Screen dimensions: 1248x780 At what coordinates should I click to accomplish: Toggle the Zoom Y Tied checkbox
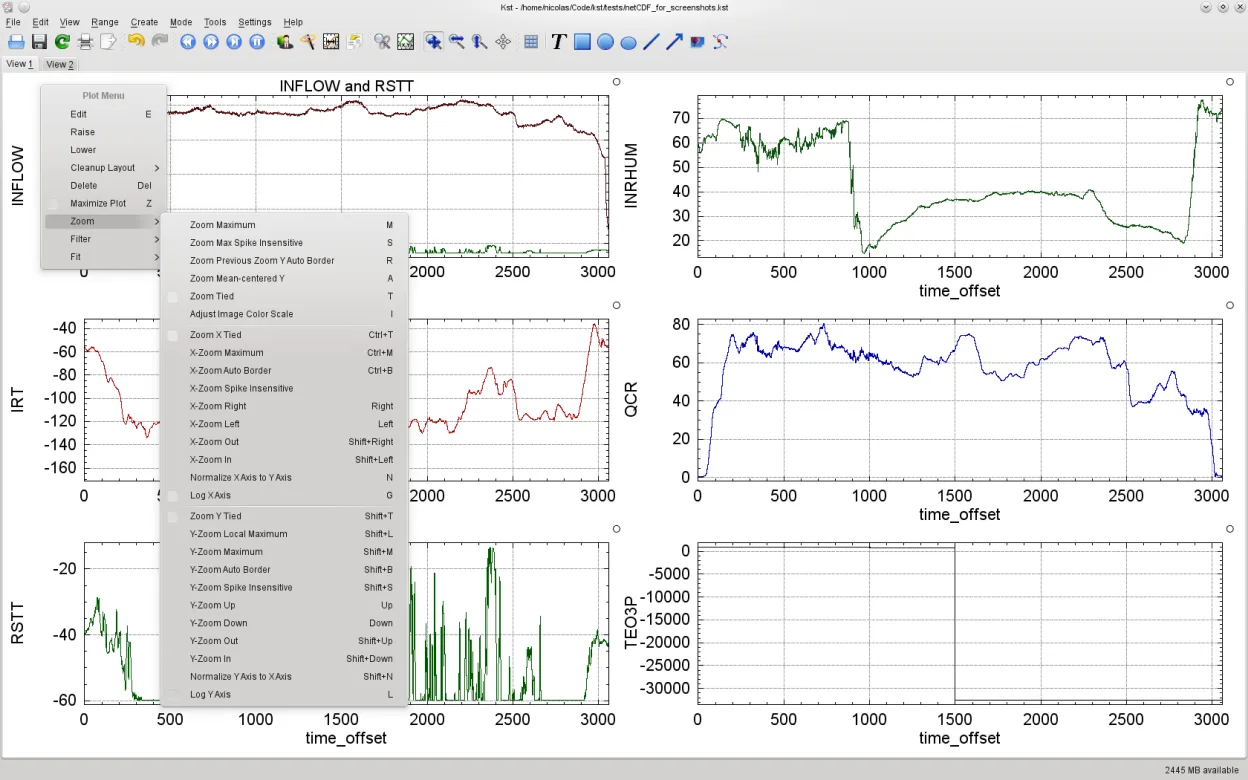(172, 516)
